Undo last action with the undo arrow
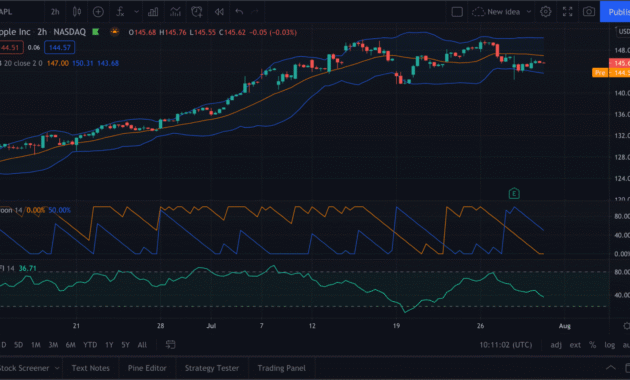 [x=239, y=12]
